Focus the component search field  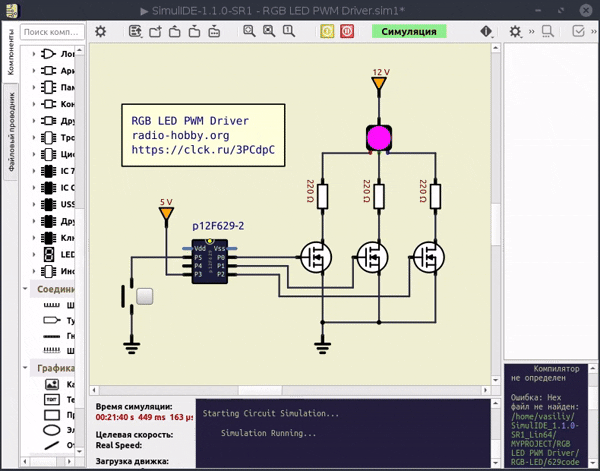click(x=52, y=32)
